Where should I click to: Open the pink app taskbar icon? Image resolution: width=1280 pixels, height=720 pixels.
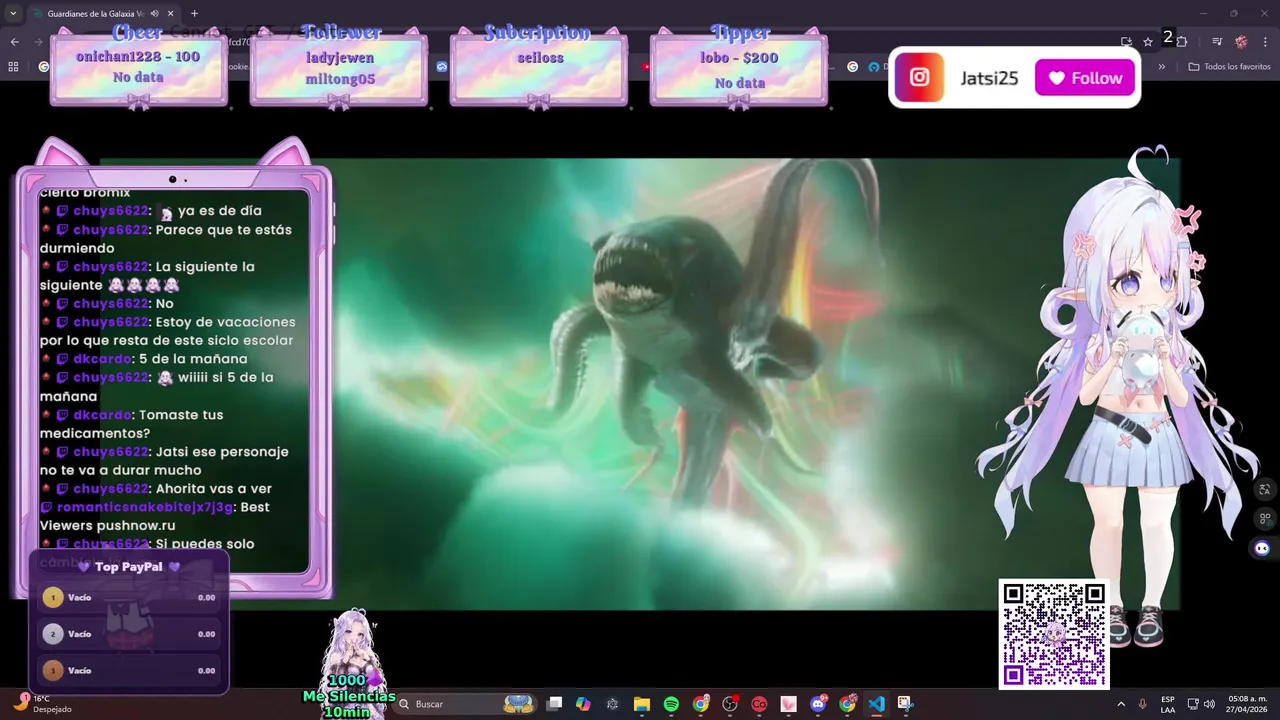tap(788, 704)
